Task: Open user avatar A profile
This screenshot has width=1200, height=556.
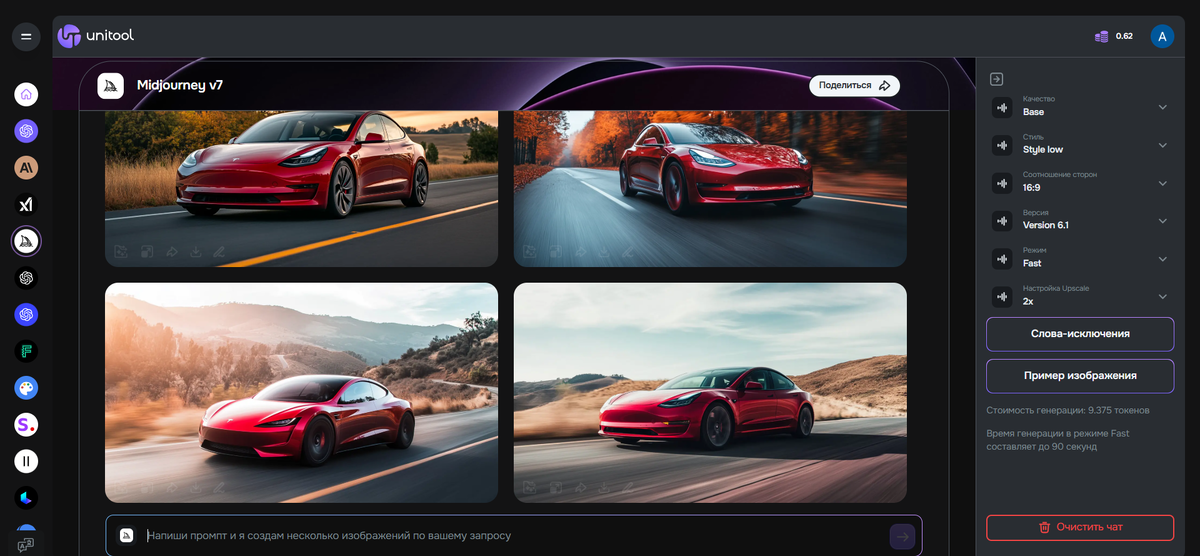Action: click(x=1162, y=36)
